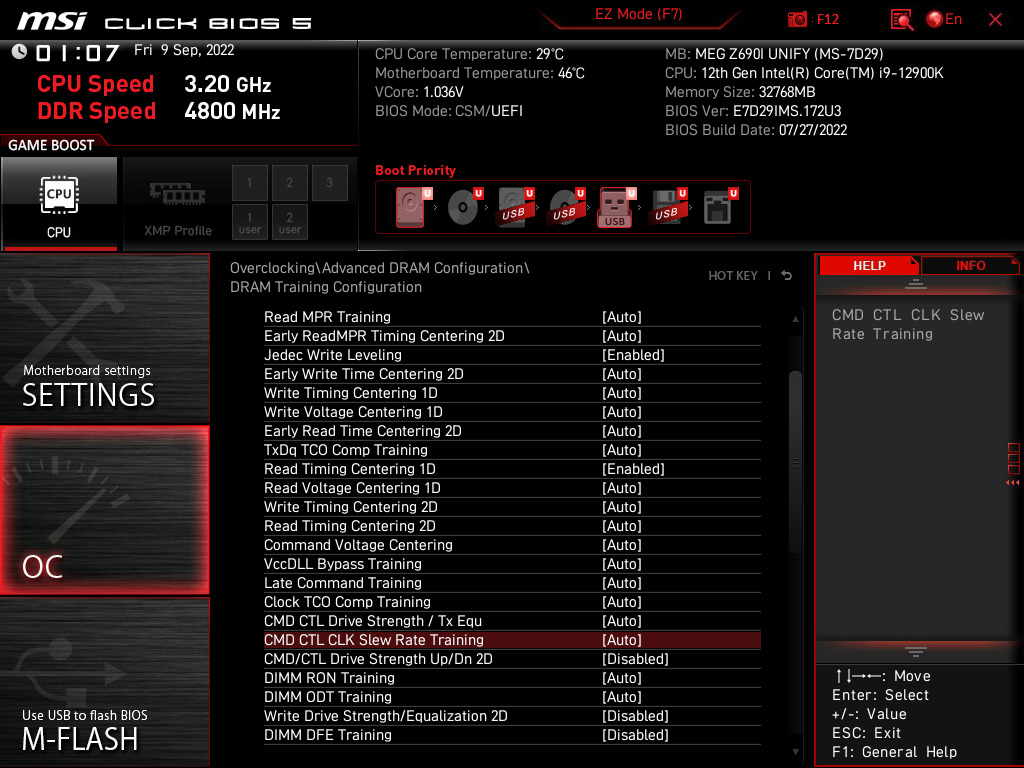Switch to EZ Mode (F7)
The image size is (1024, 768).
click(x=638, y=14)
